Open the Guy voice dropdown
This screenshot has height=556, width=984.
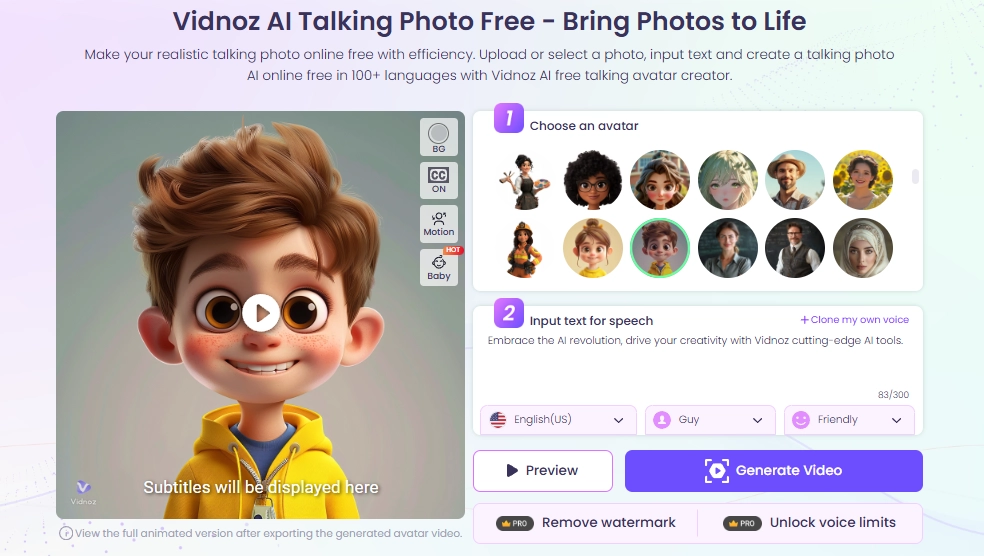(710, 420)
